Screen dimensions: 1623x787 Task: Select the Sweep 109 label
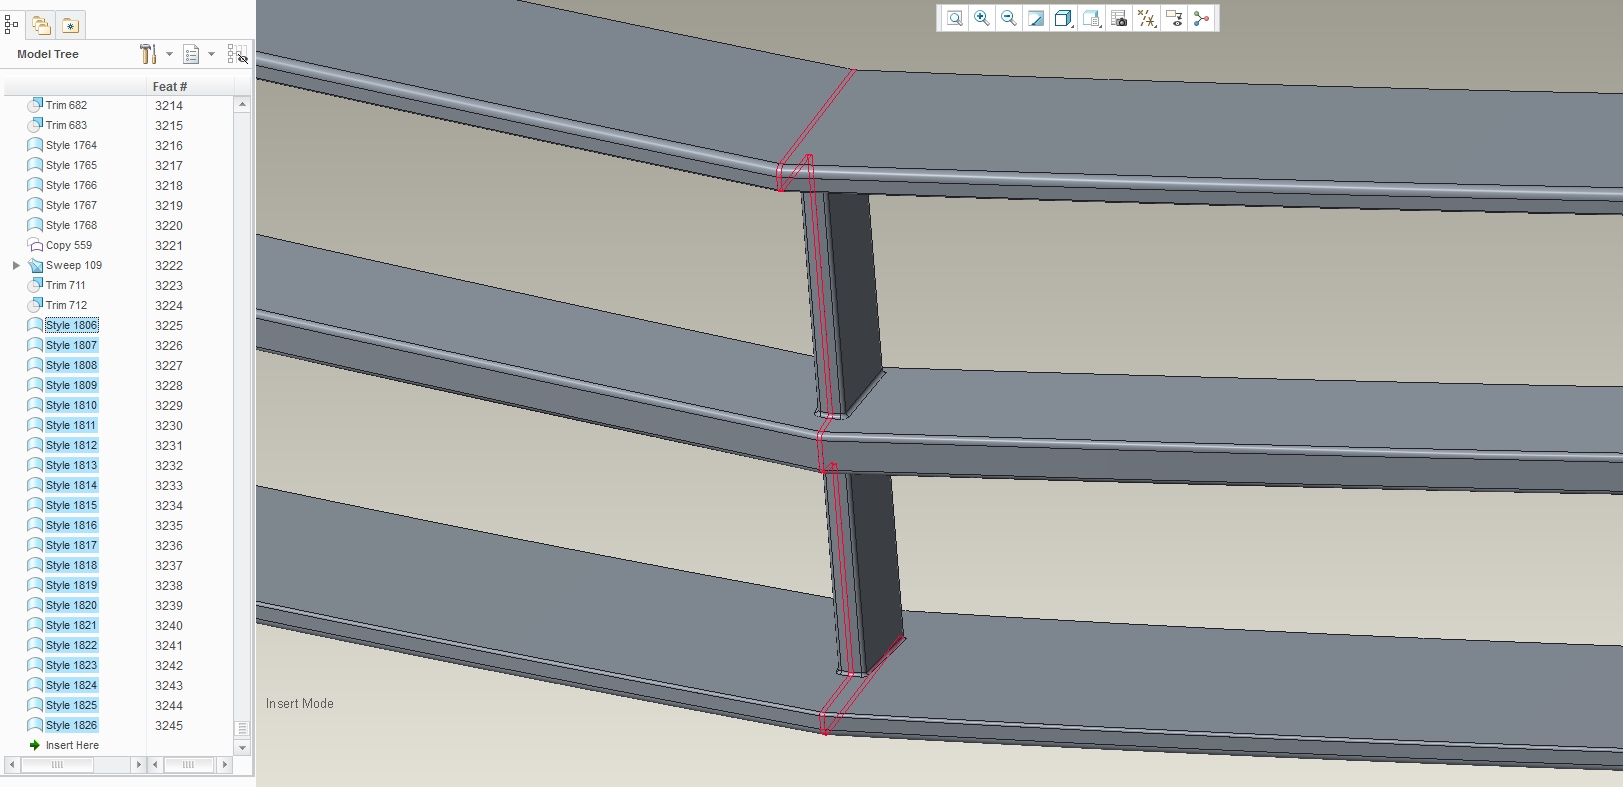(x=74, y=265)
